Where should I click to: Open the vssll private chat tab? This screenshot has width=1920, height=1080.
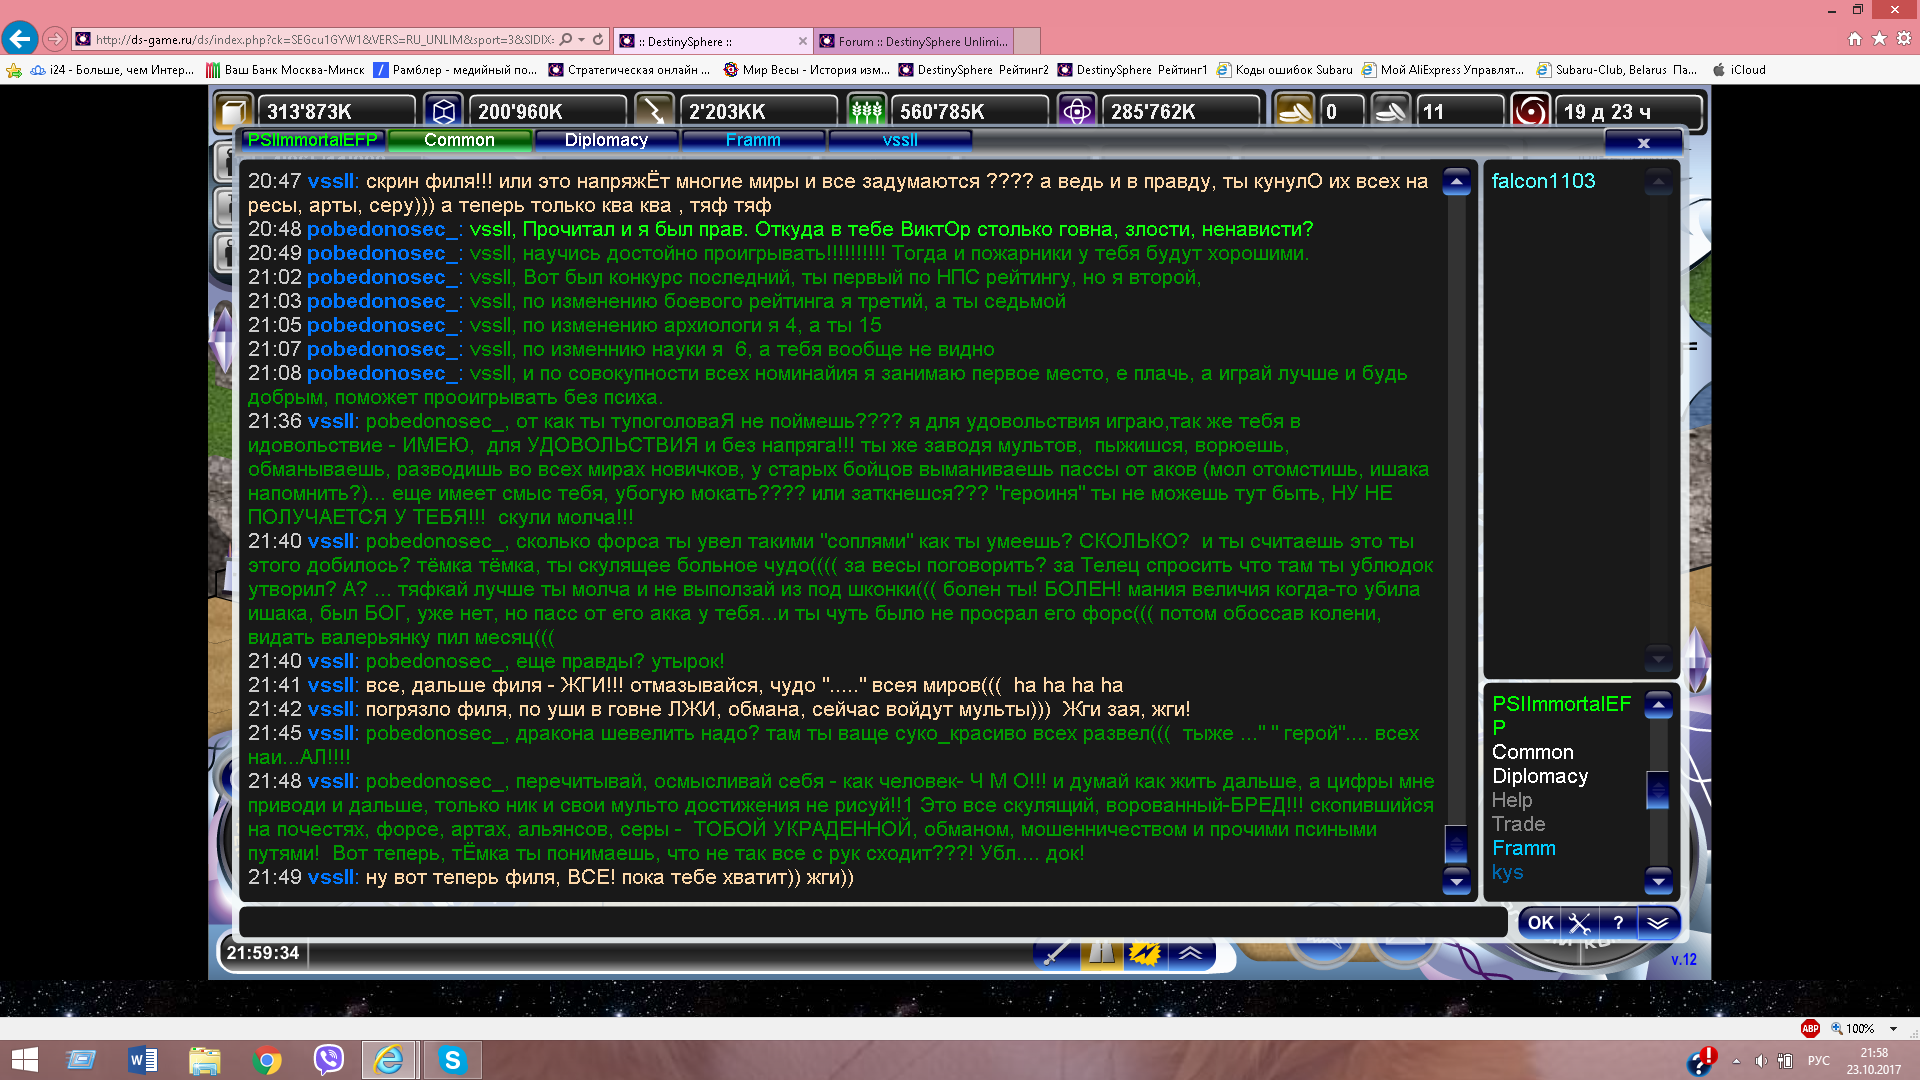[900, 141]
